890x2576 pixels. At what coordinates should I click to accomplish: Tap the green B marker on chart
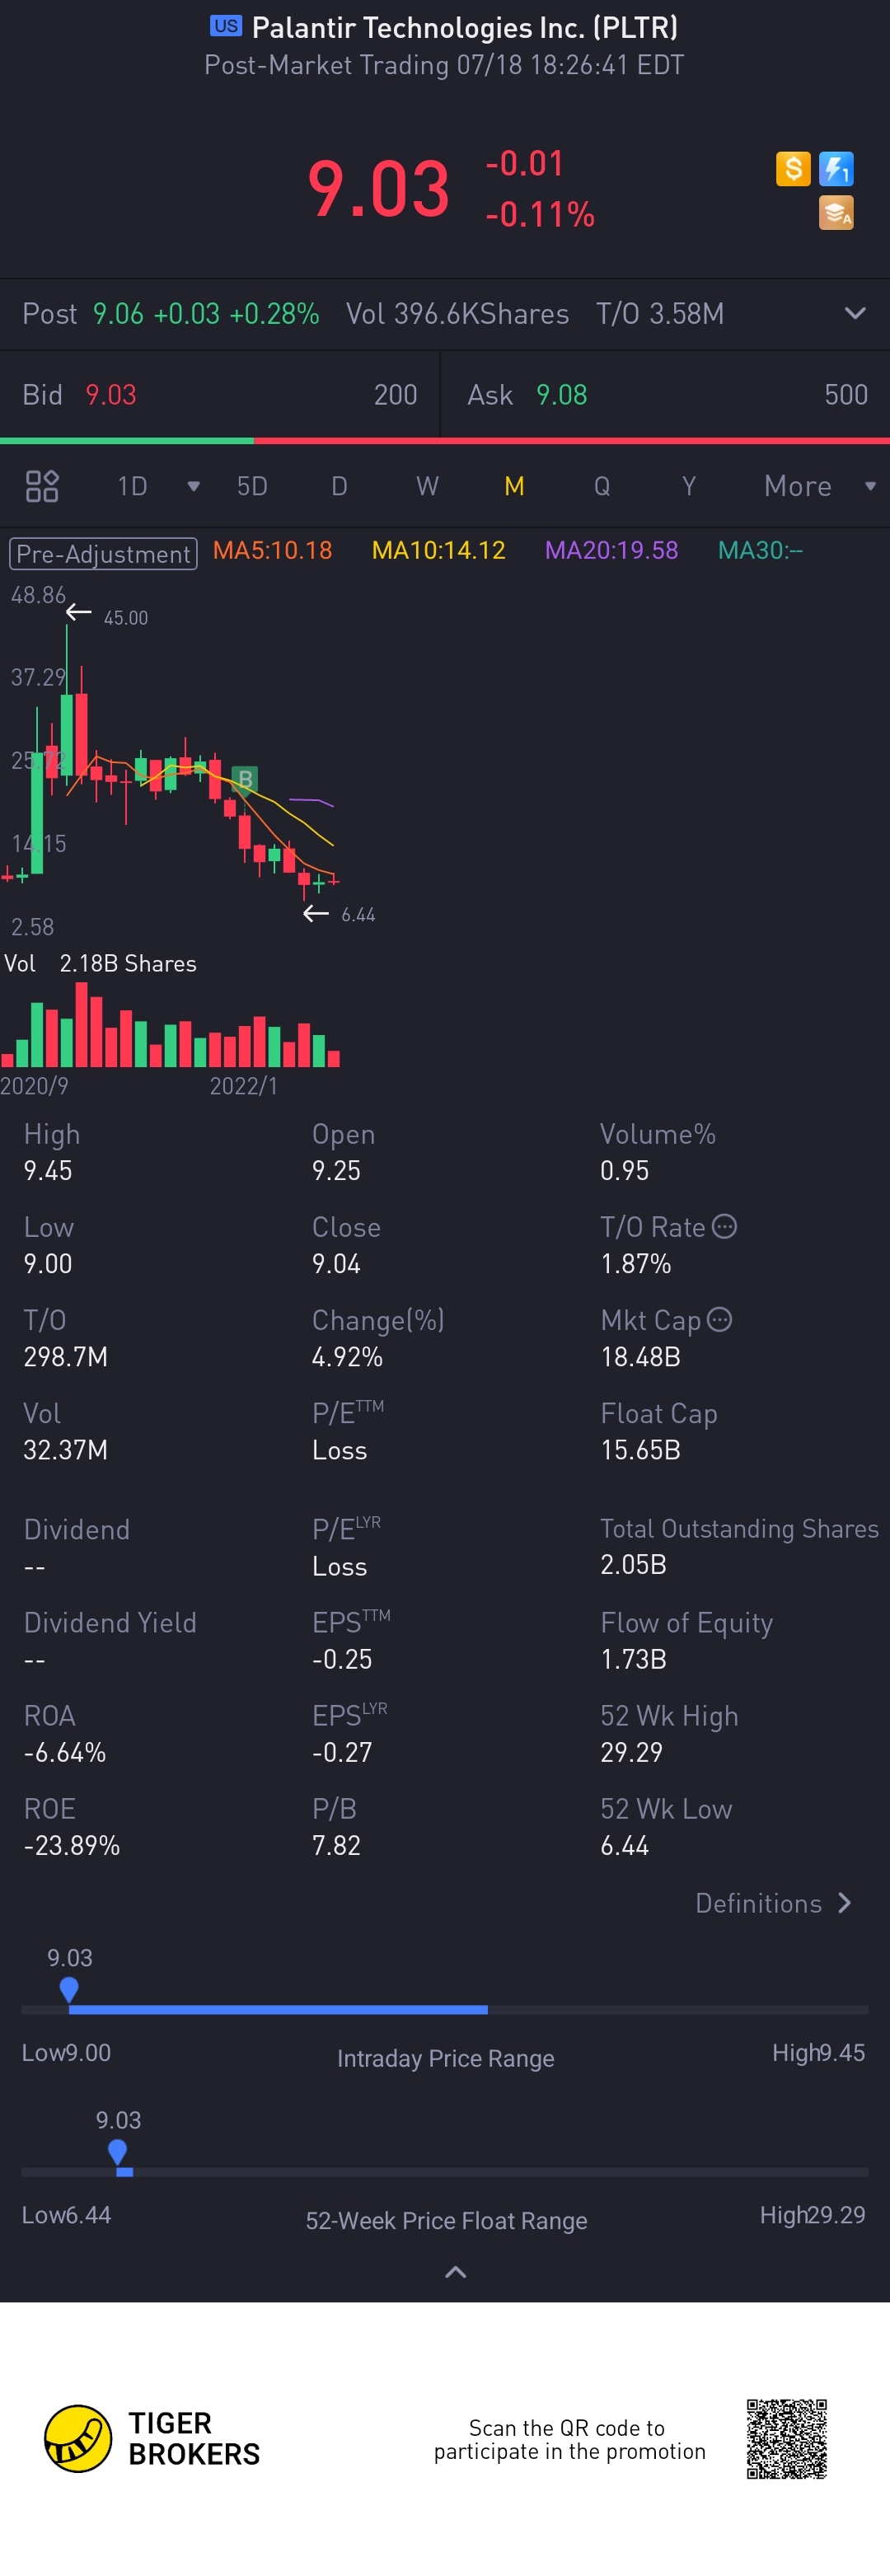[244, 779]
